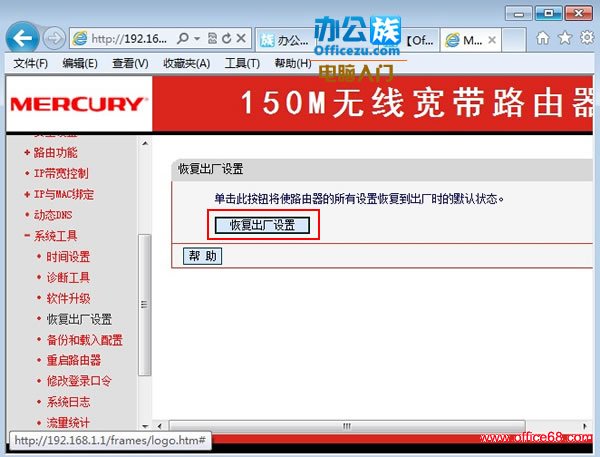Open favorites star icon
Screen dimensions: 600x457
point(565,38)
